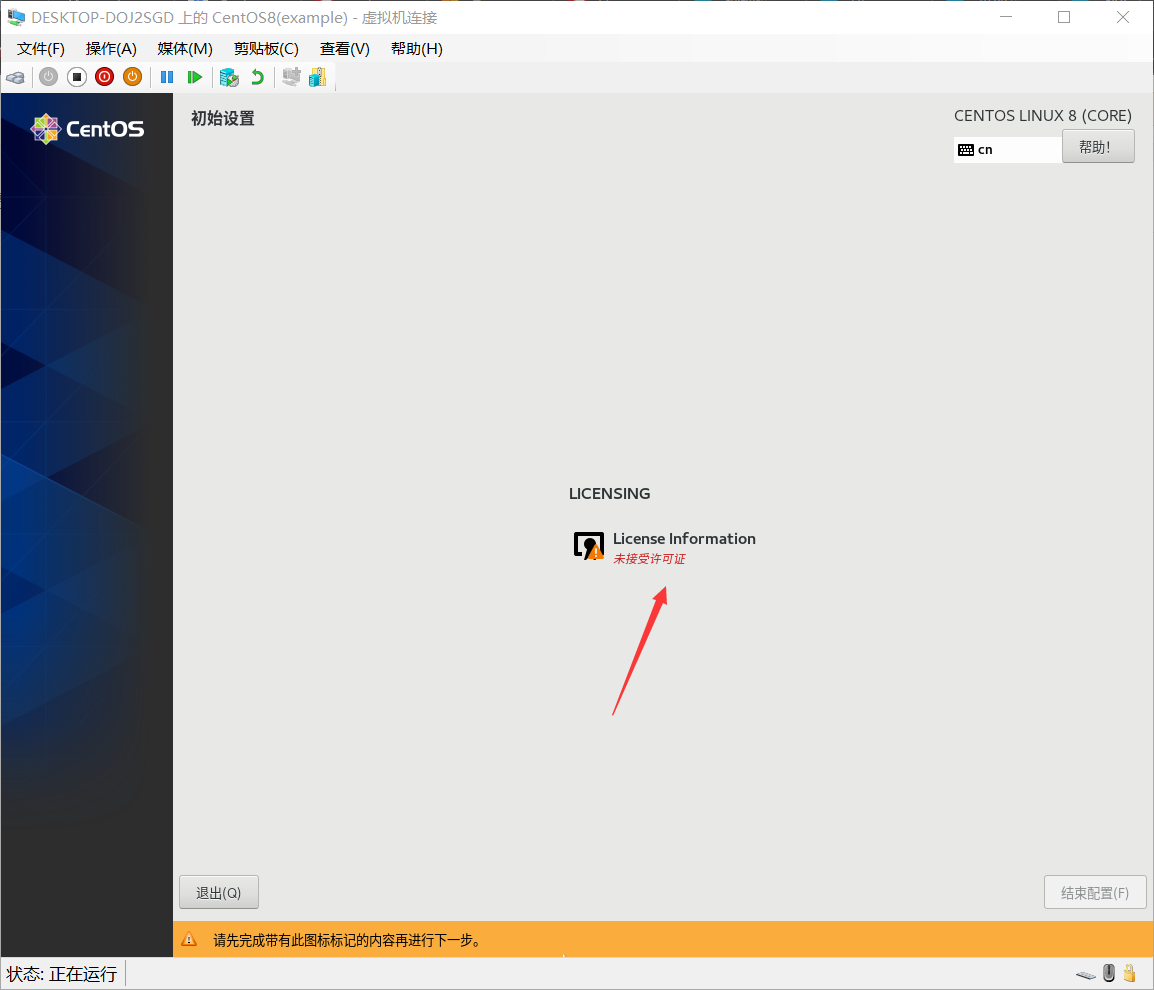The width and height of the screenshot is (1154, 990).
Task: Click the keyboard status icon in status bar
Action: 1086,975
